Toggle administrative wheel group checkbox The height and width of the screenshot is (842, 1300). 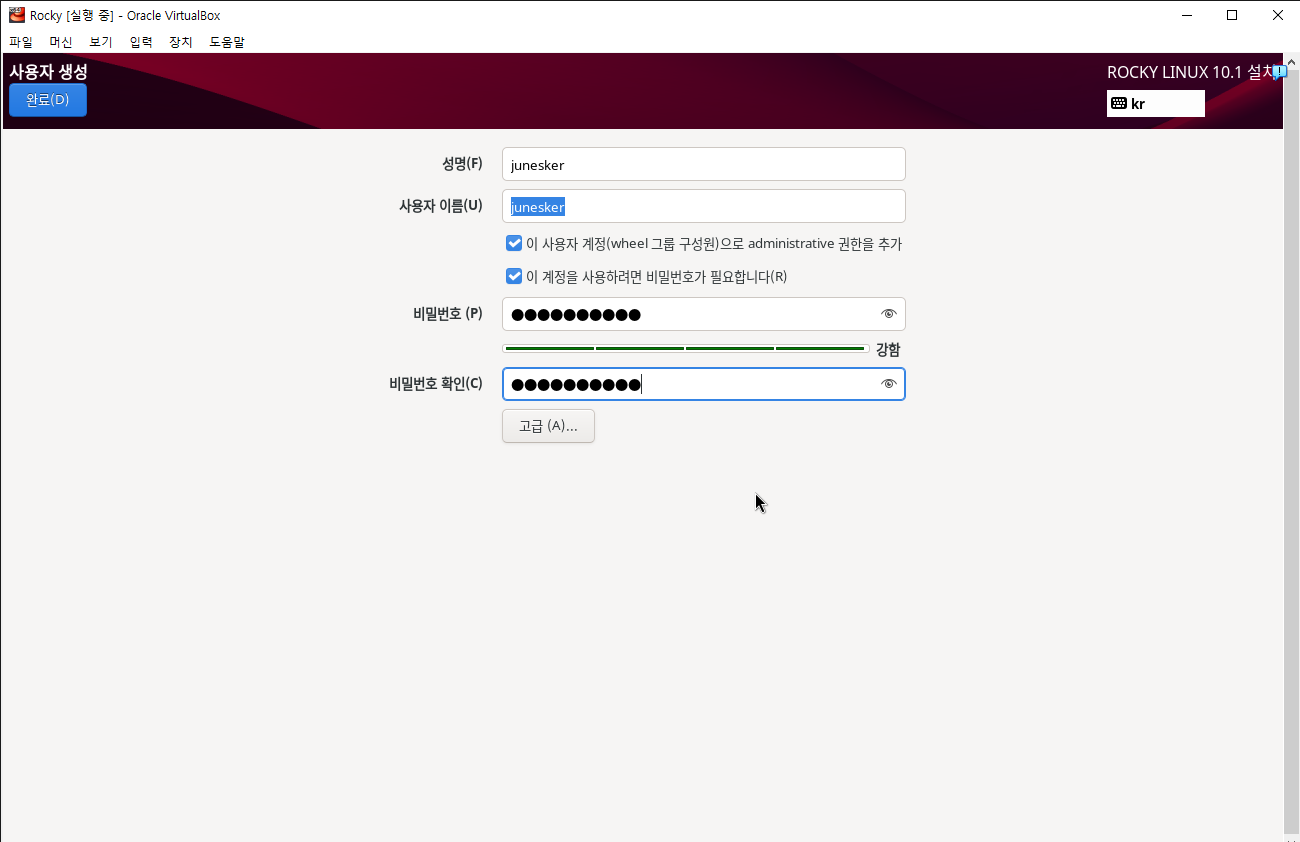tap(514, 243)
